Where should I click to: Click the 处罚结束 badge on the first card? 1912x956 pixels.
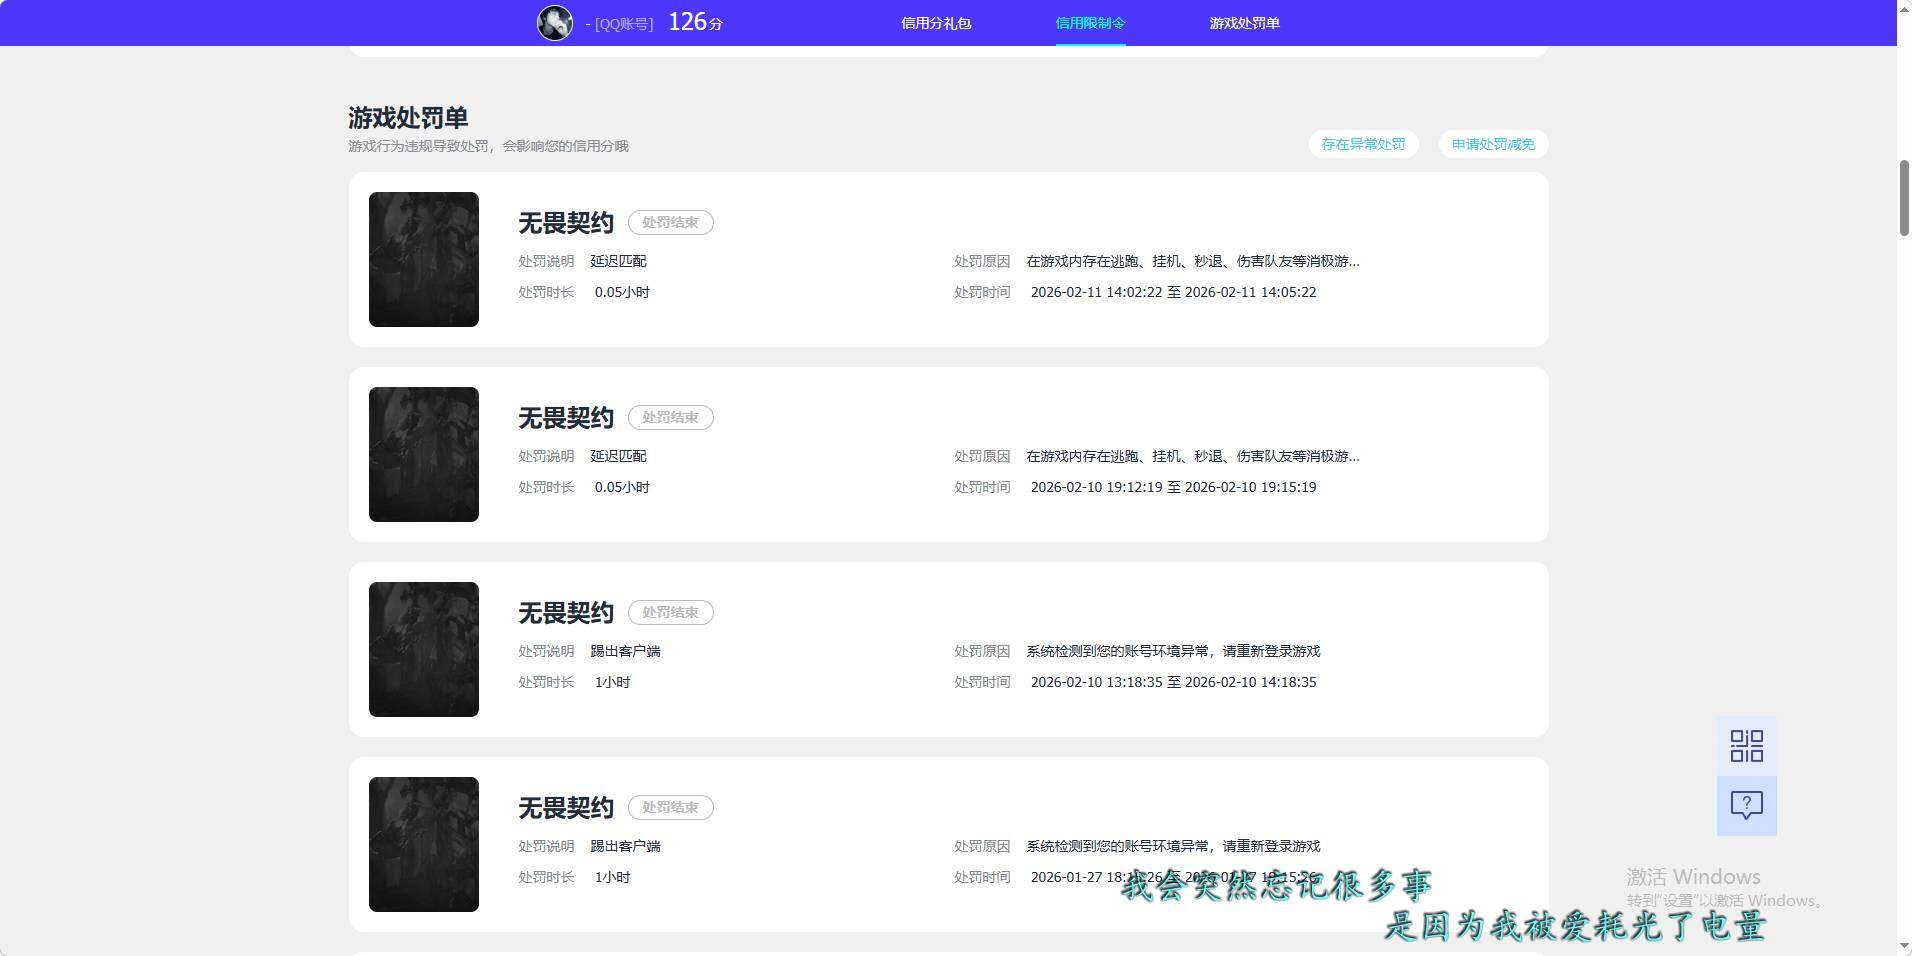coord(669,222)
